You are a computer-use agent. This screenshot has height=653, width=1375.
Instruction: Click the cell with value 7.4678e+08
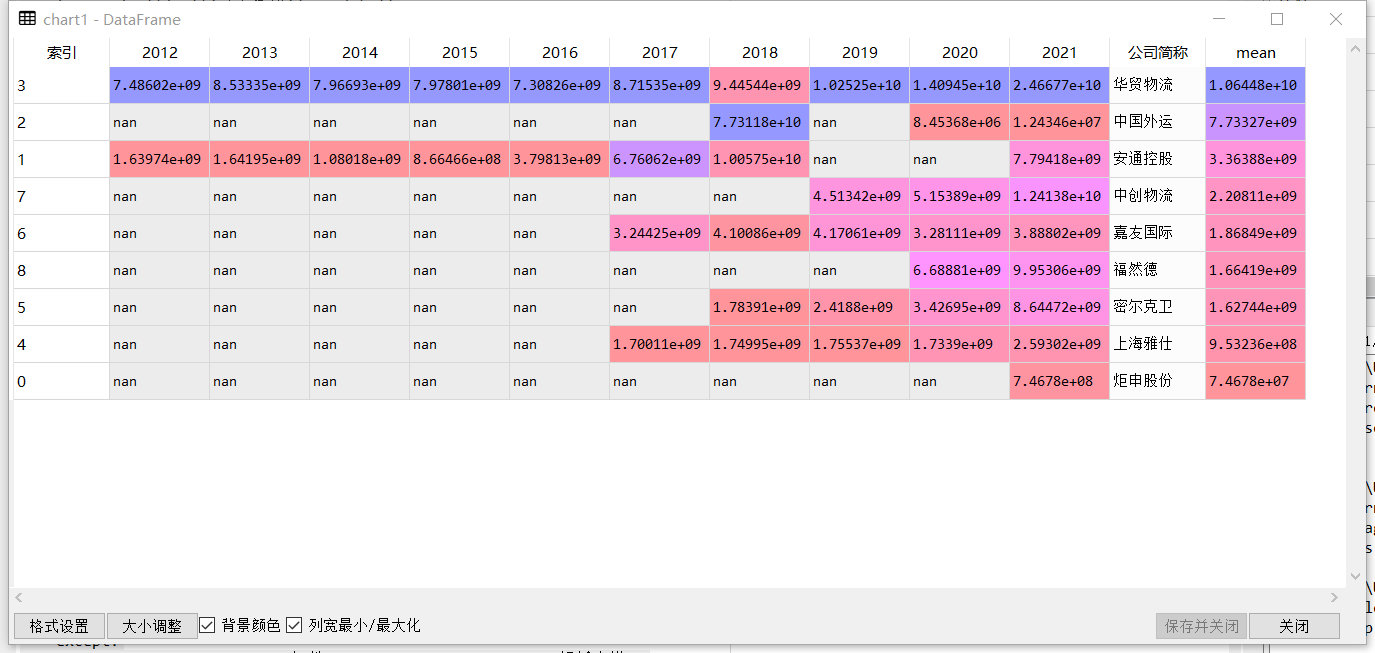click(1060, 381)
